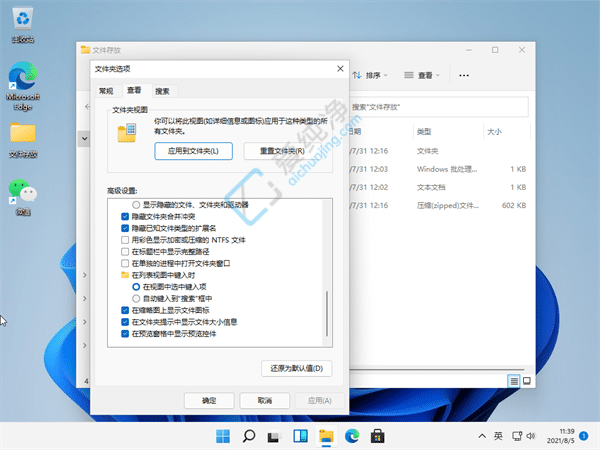This screenshot has height=450, width=600.
Task: Open the 查看 view dropdown in Explorer
Action: [x=422, y=75]
